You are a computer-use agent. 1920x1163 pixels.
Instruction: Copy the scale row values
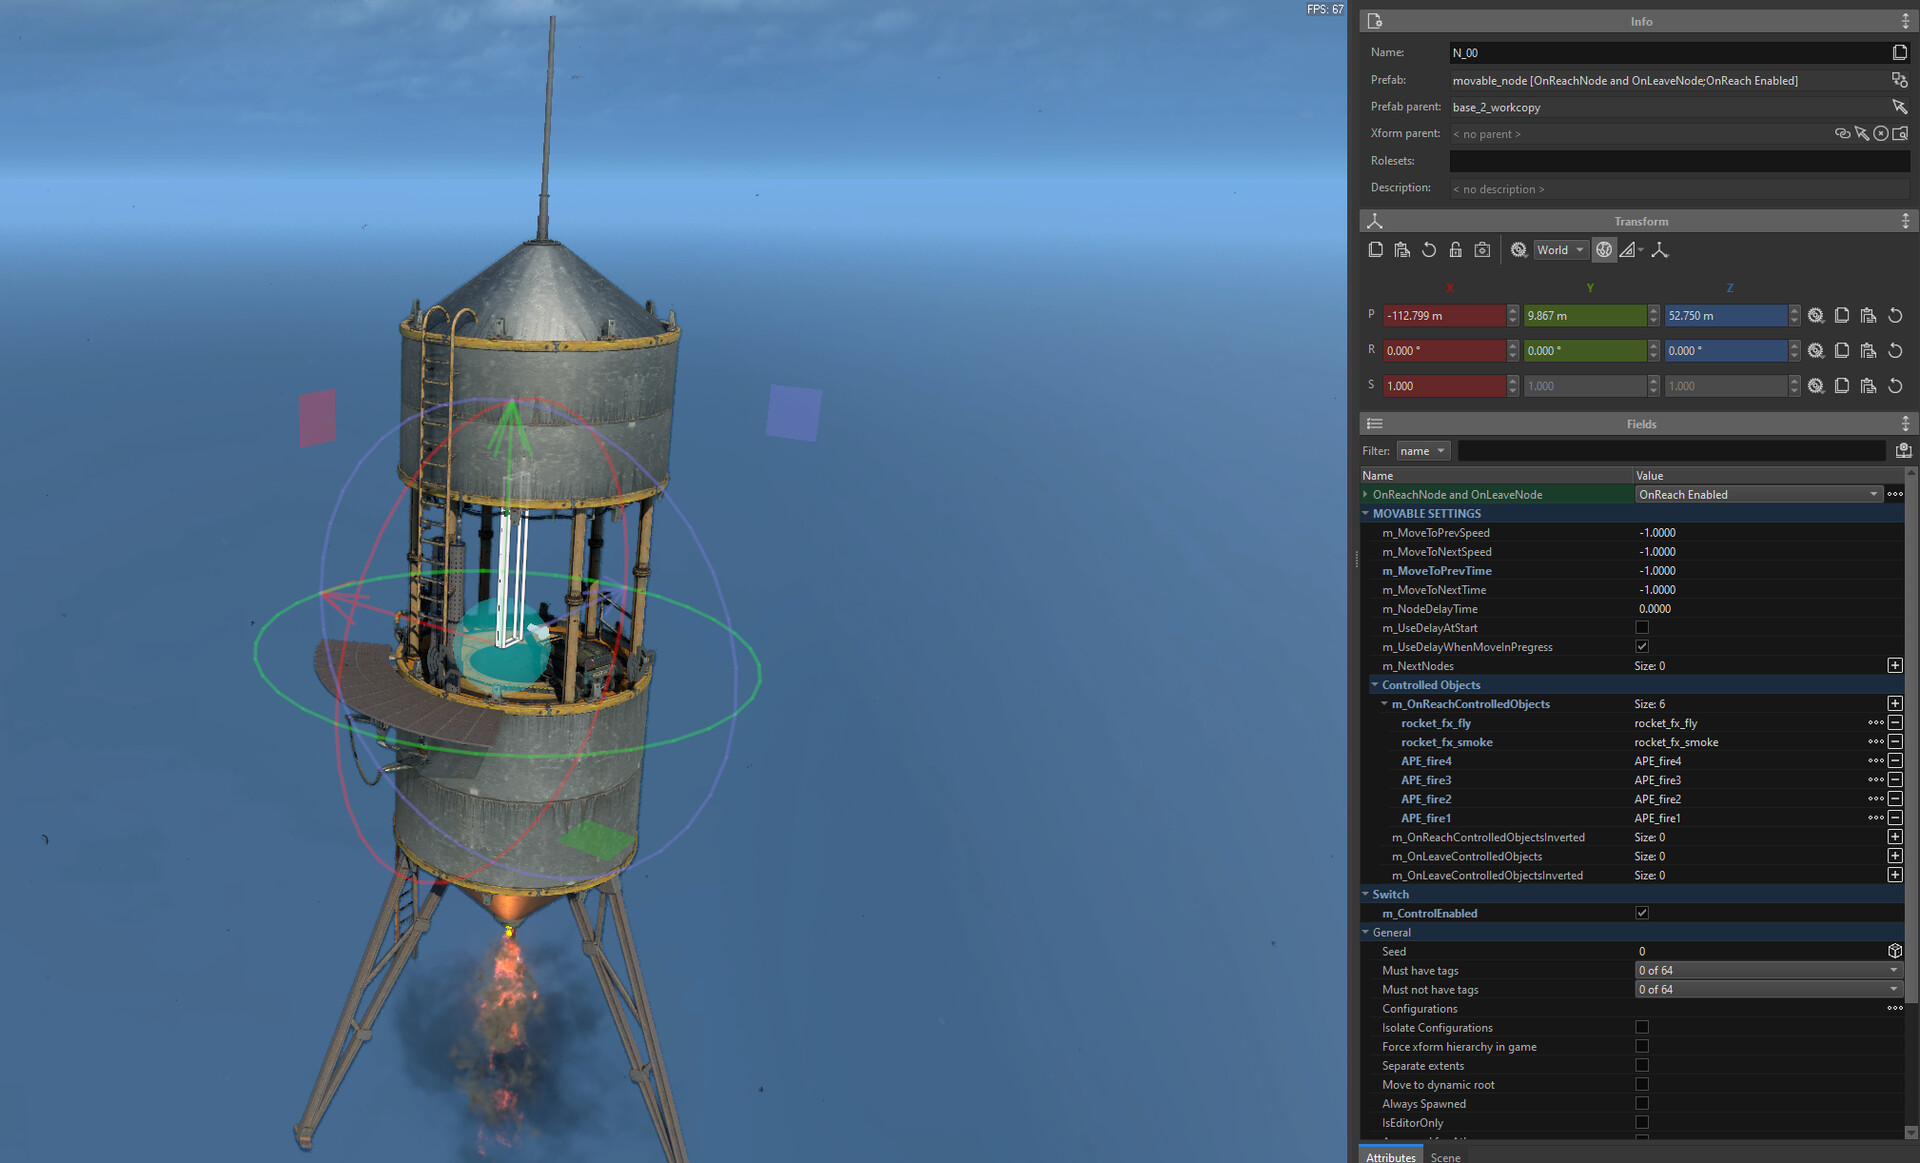(1842, 386)
